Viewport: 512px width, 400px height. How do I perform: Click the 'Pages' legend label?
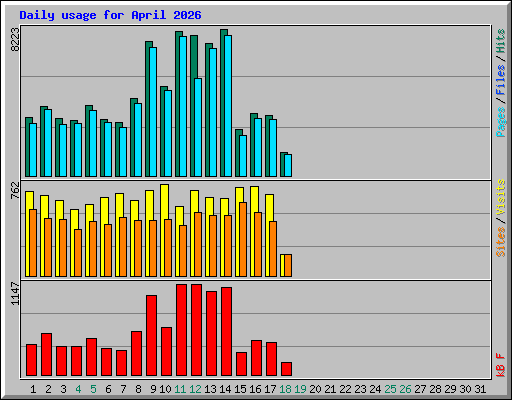point(501,122)
